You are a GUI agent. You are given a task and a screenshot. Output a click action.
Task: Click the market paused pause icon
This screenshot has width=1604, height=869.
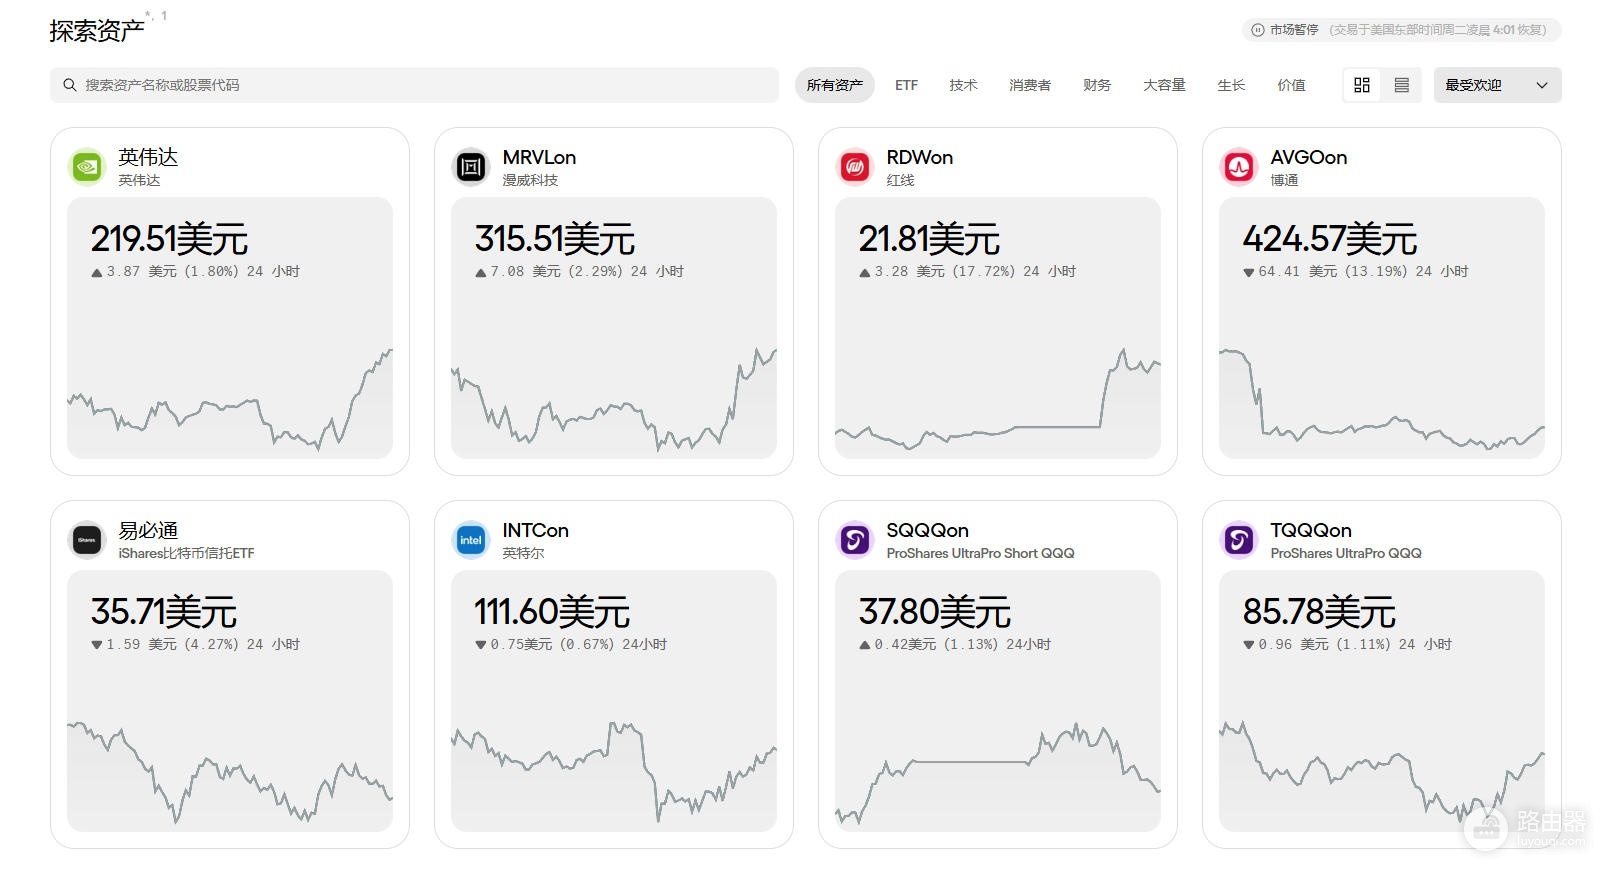tap(1258, 30)
